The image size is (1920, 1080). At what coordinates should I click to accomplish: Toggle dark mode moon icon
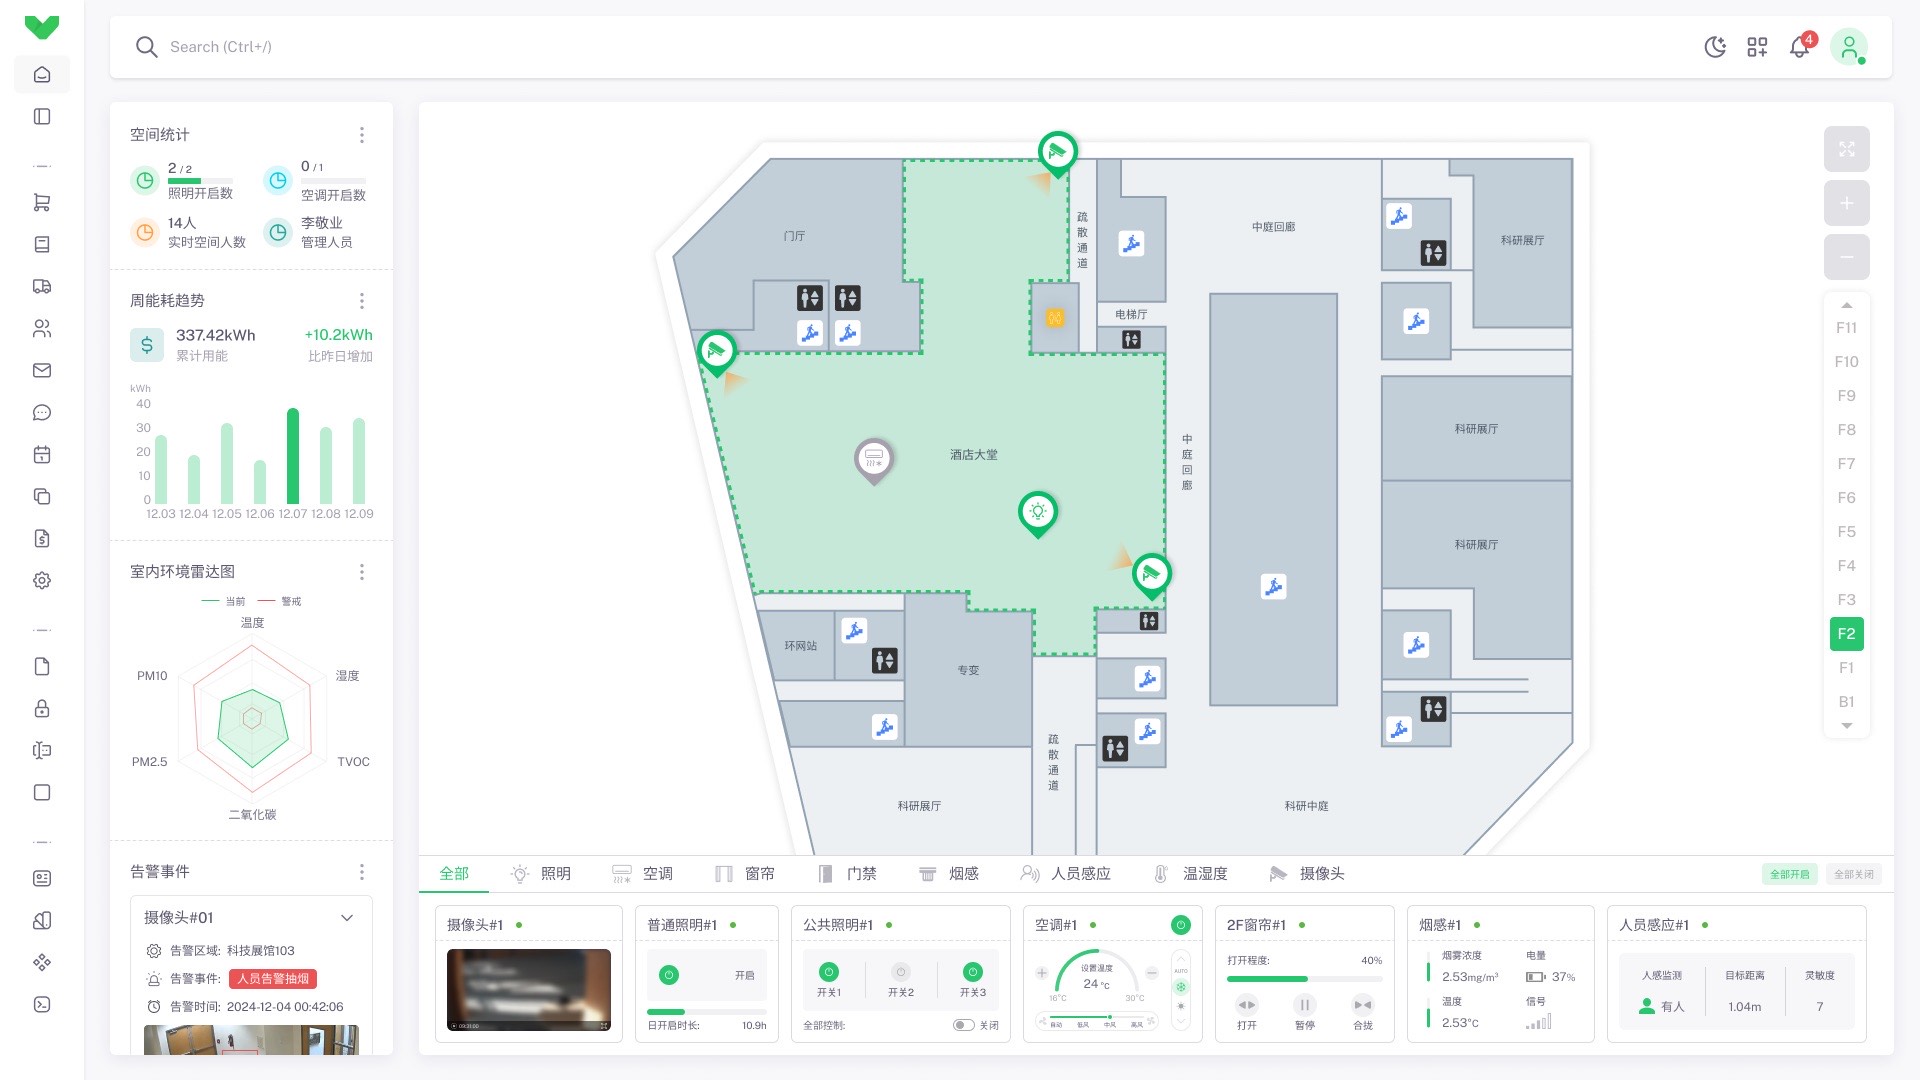click(x=1715, y=47)
